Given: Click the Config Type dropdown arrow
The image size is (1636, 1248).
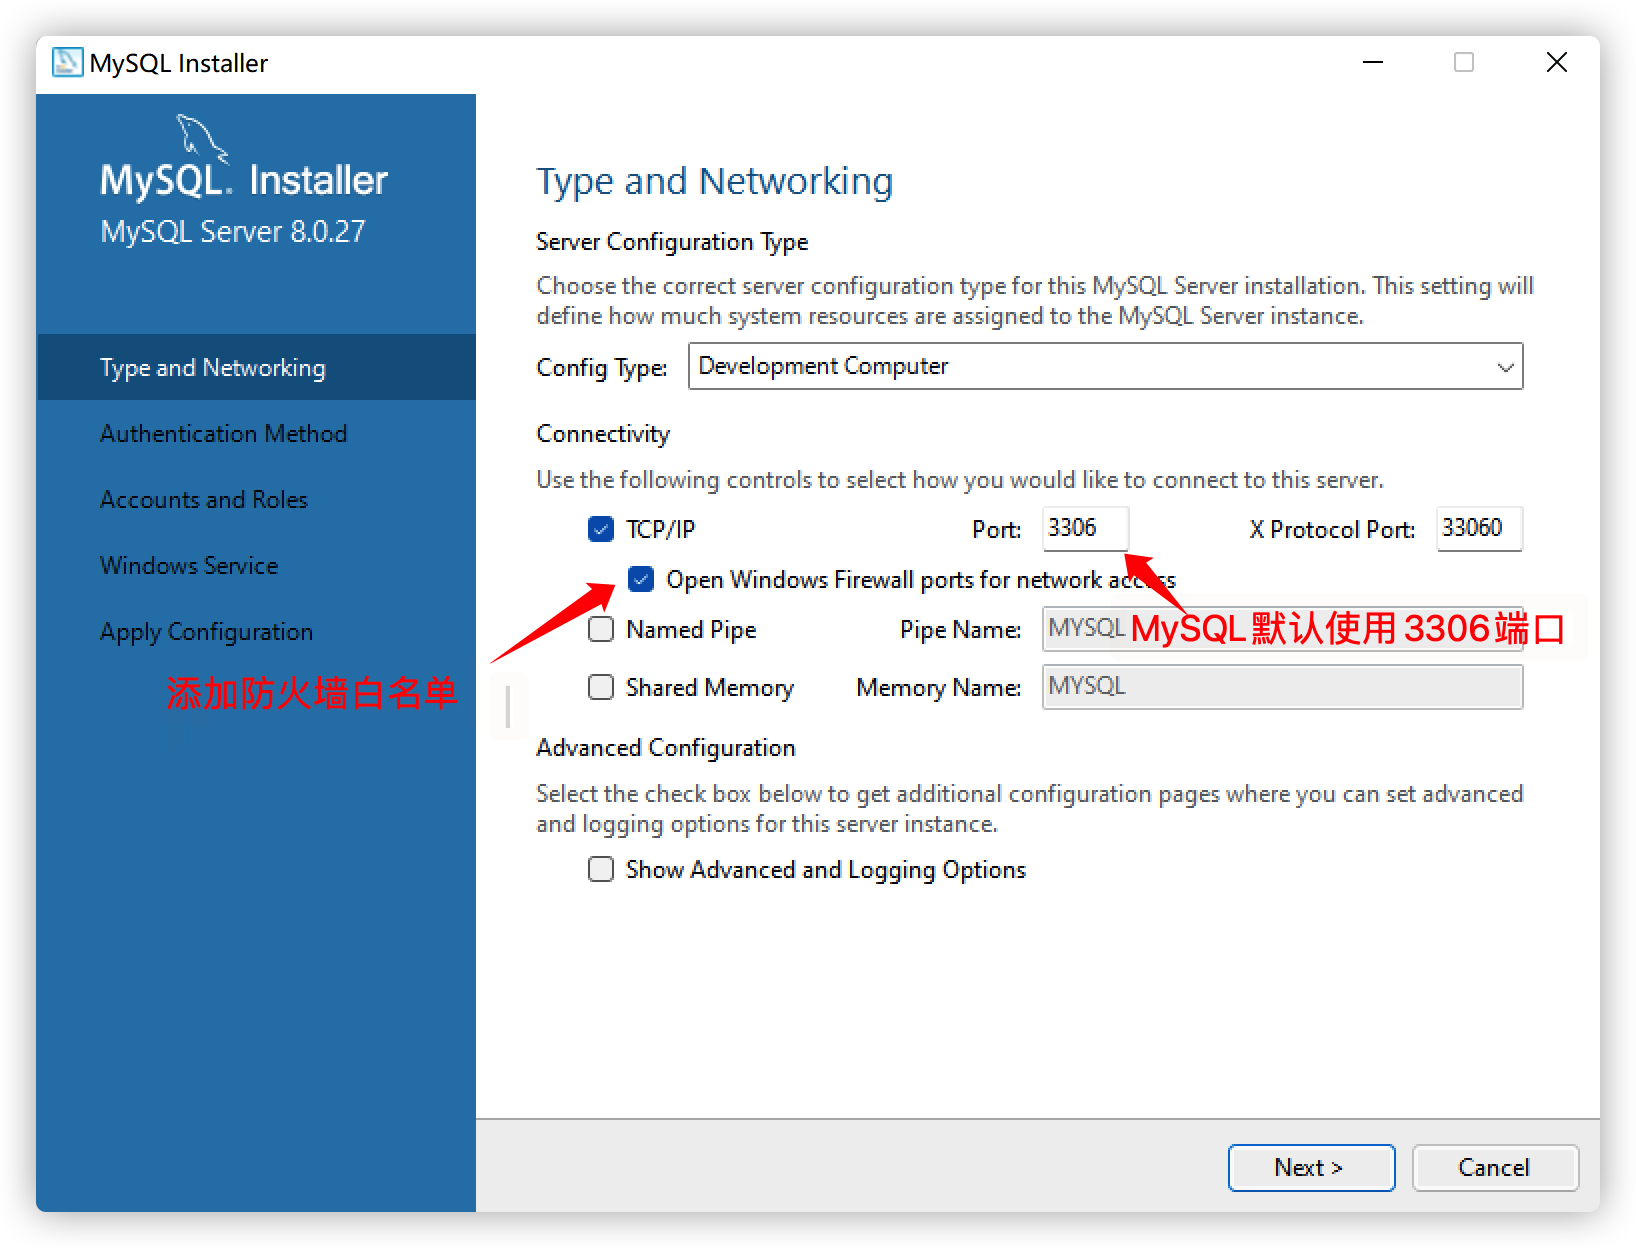Looking at the screenshot, I should [x=1505, y=367].
